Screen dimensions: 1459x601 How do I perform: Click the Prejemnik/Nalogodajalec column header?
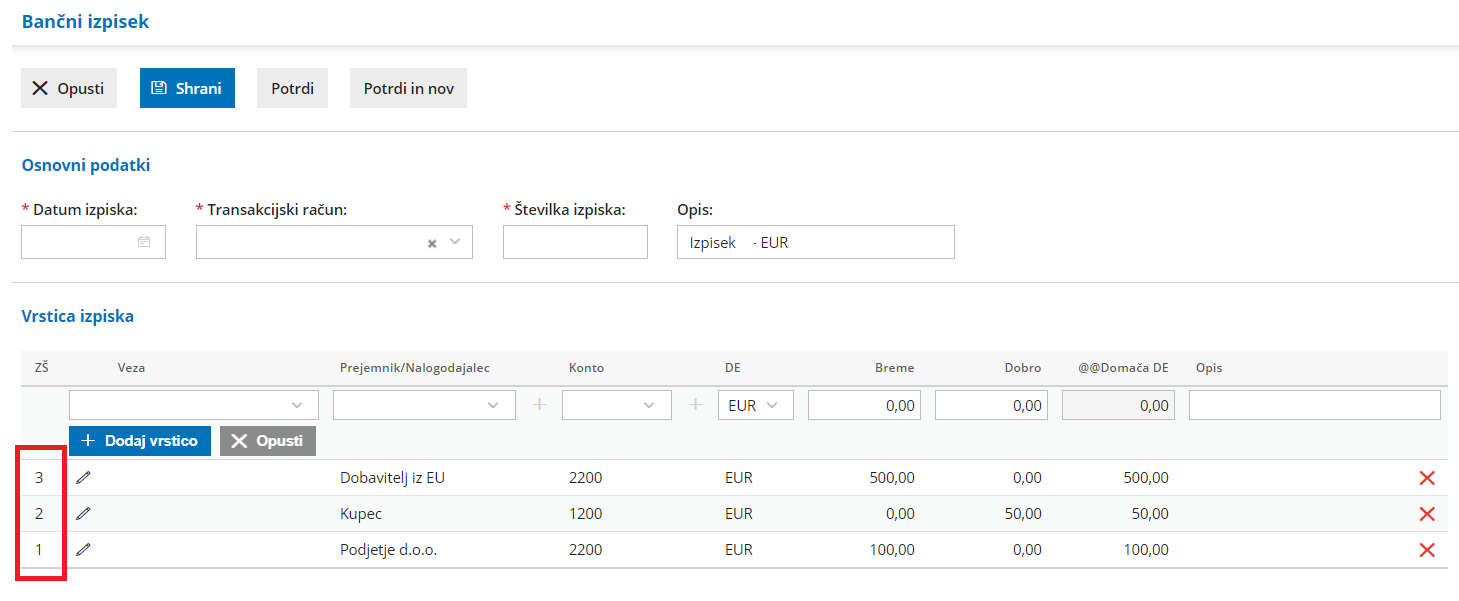pos(415,368)
